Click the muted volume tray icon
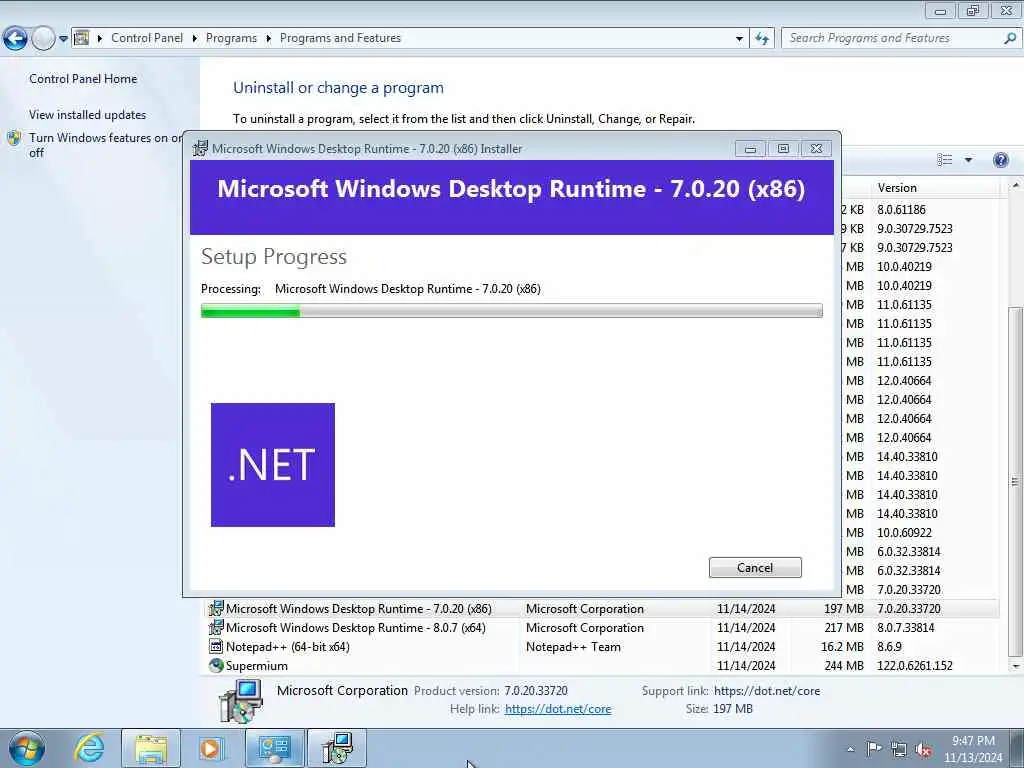1024x768 pixels. click(x=923, y=750)
